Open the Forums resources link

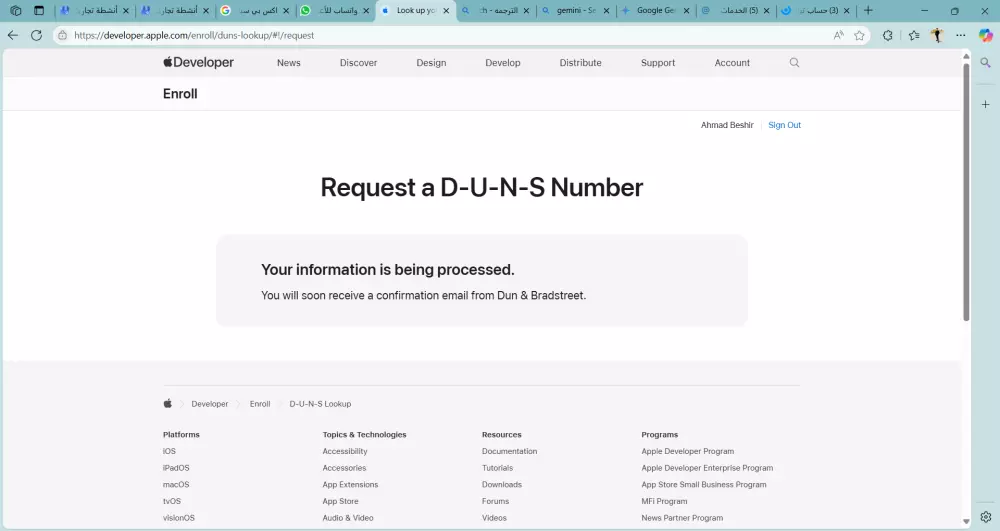click(496, 500)
